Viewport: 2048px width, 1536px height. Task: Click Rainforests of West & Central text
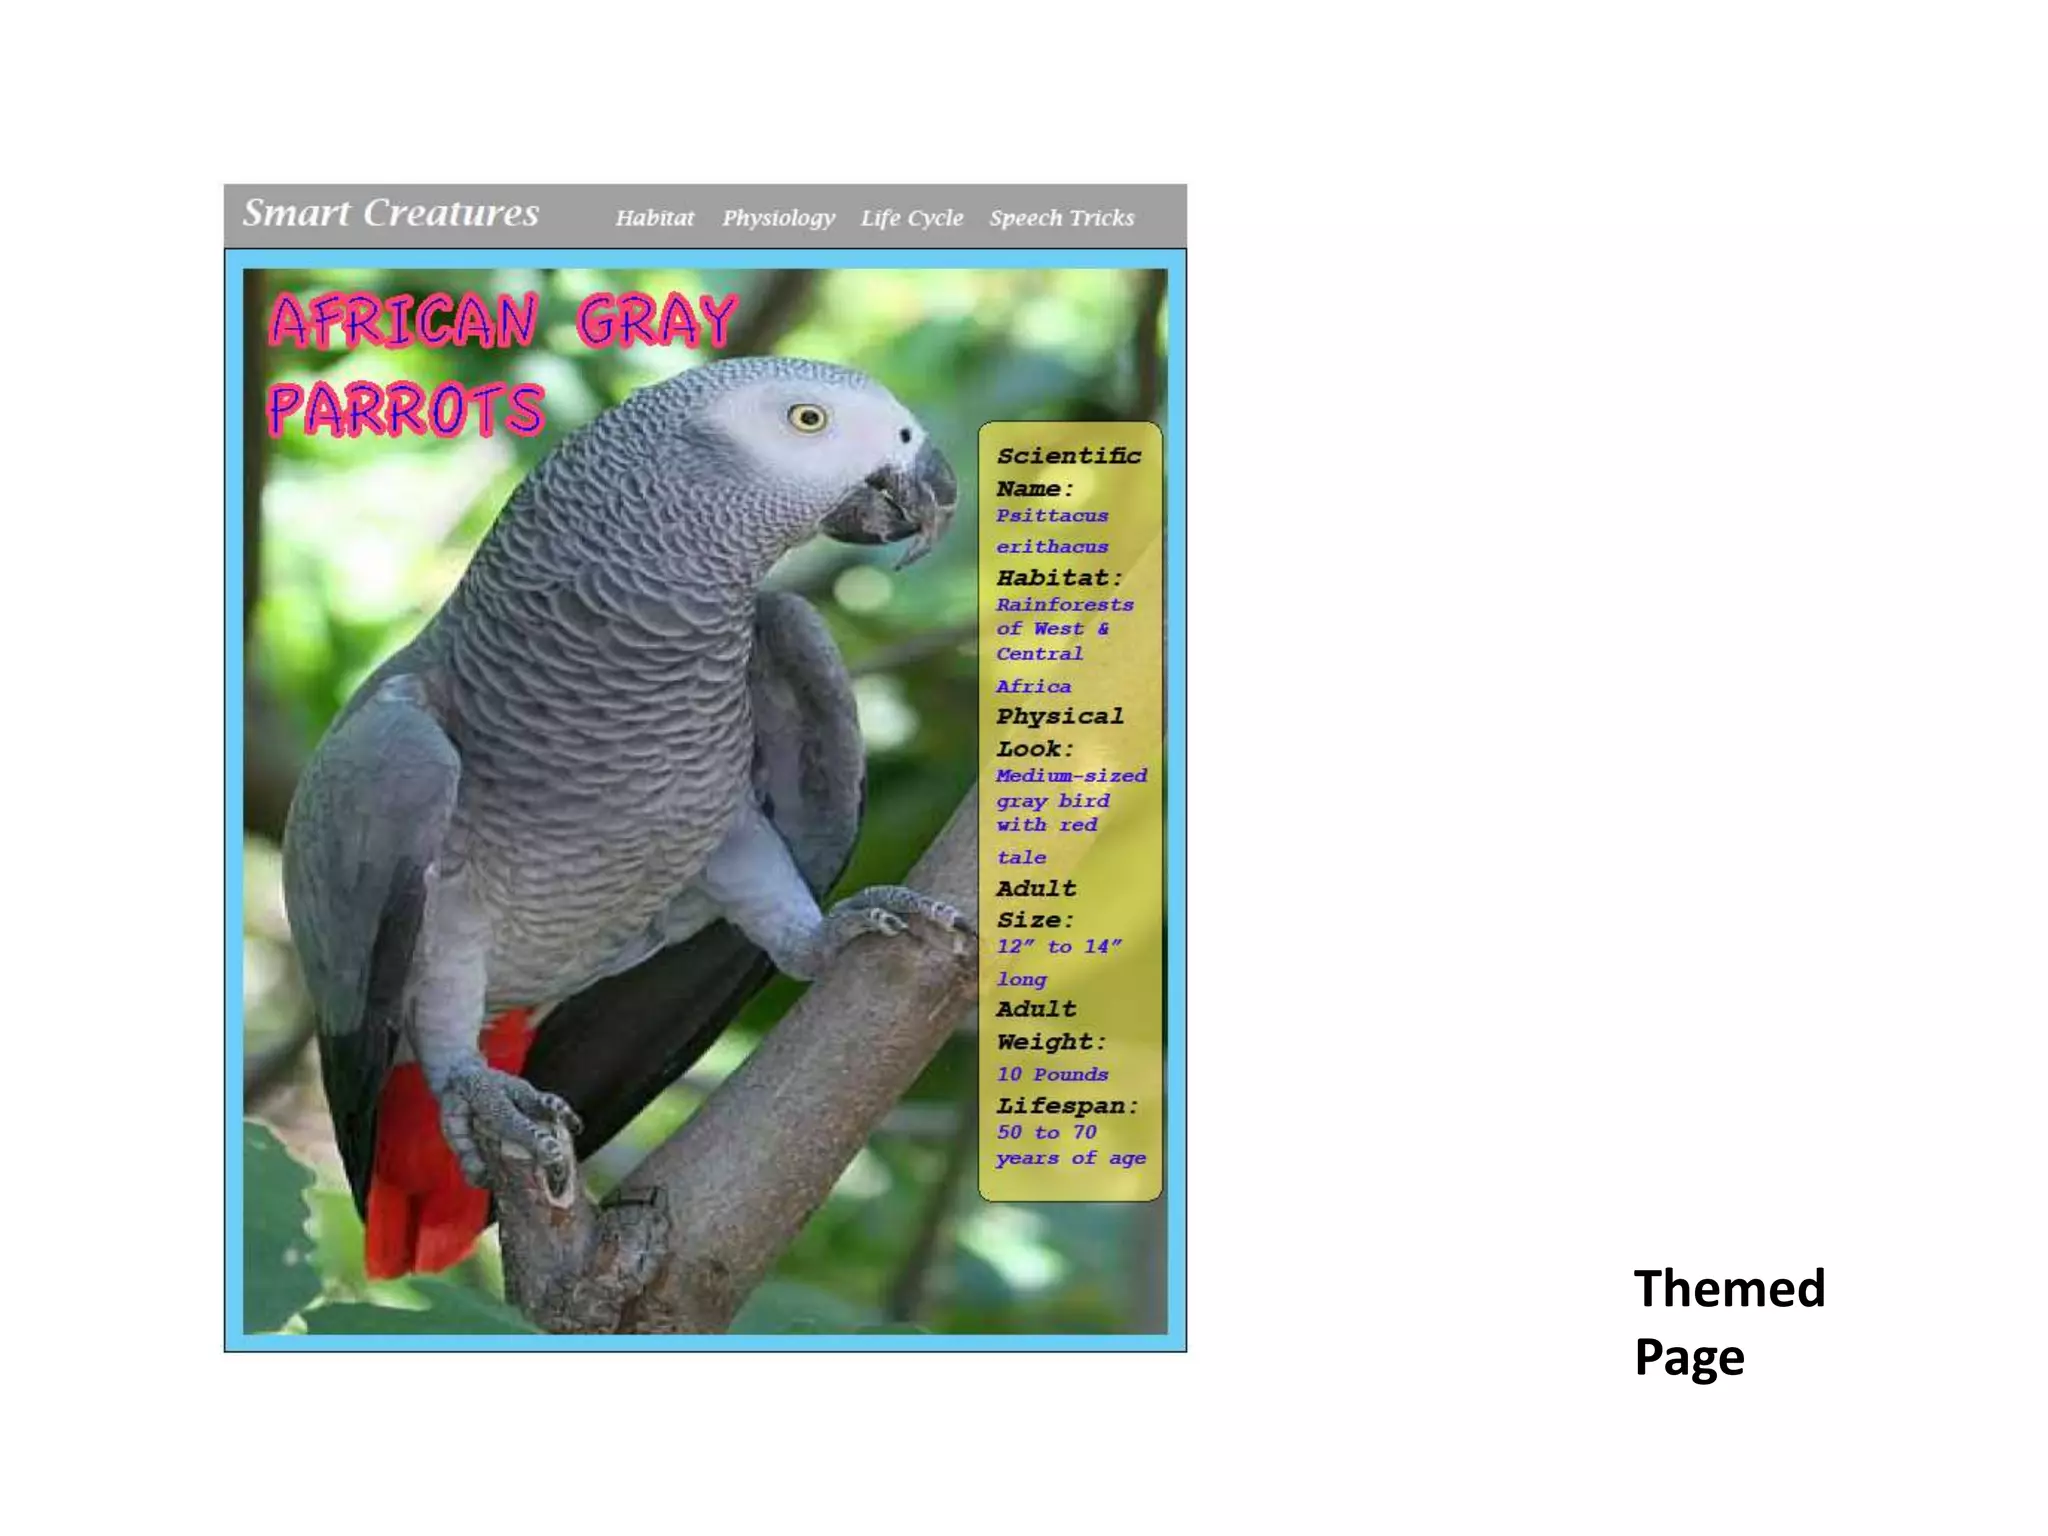[1063, 629]
